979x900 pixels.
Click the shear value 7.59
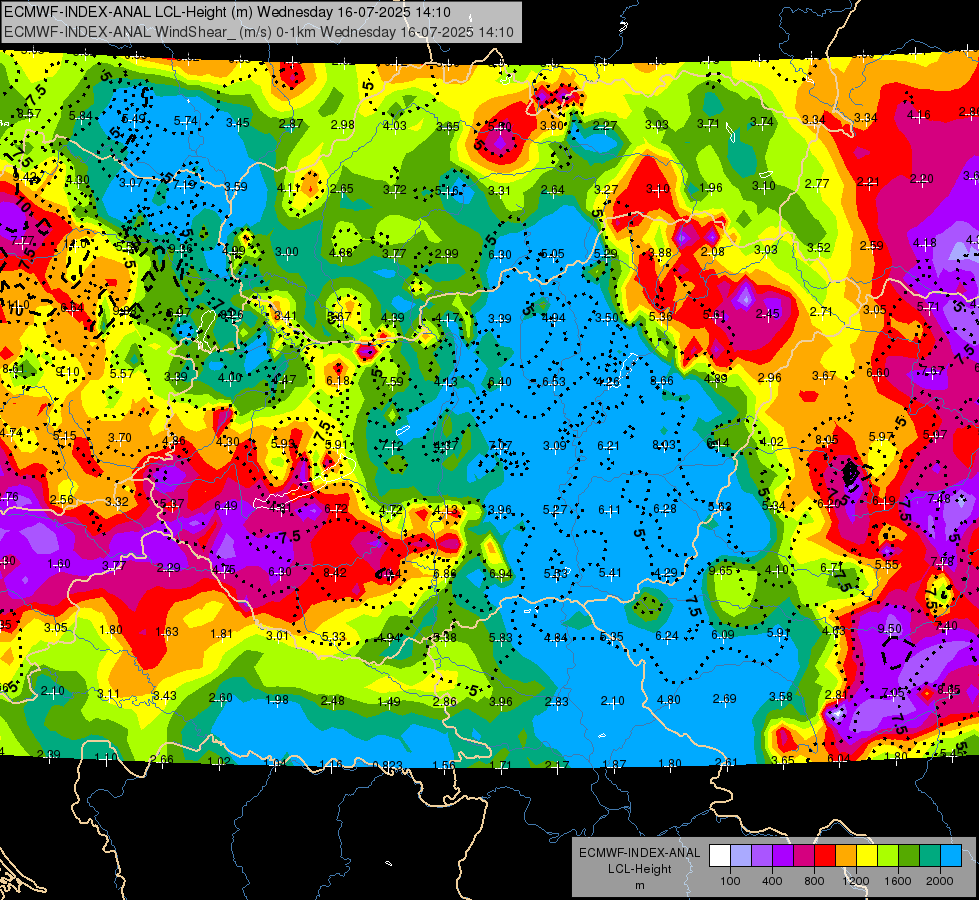coord(391,381)
